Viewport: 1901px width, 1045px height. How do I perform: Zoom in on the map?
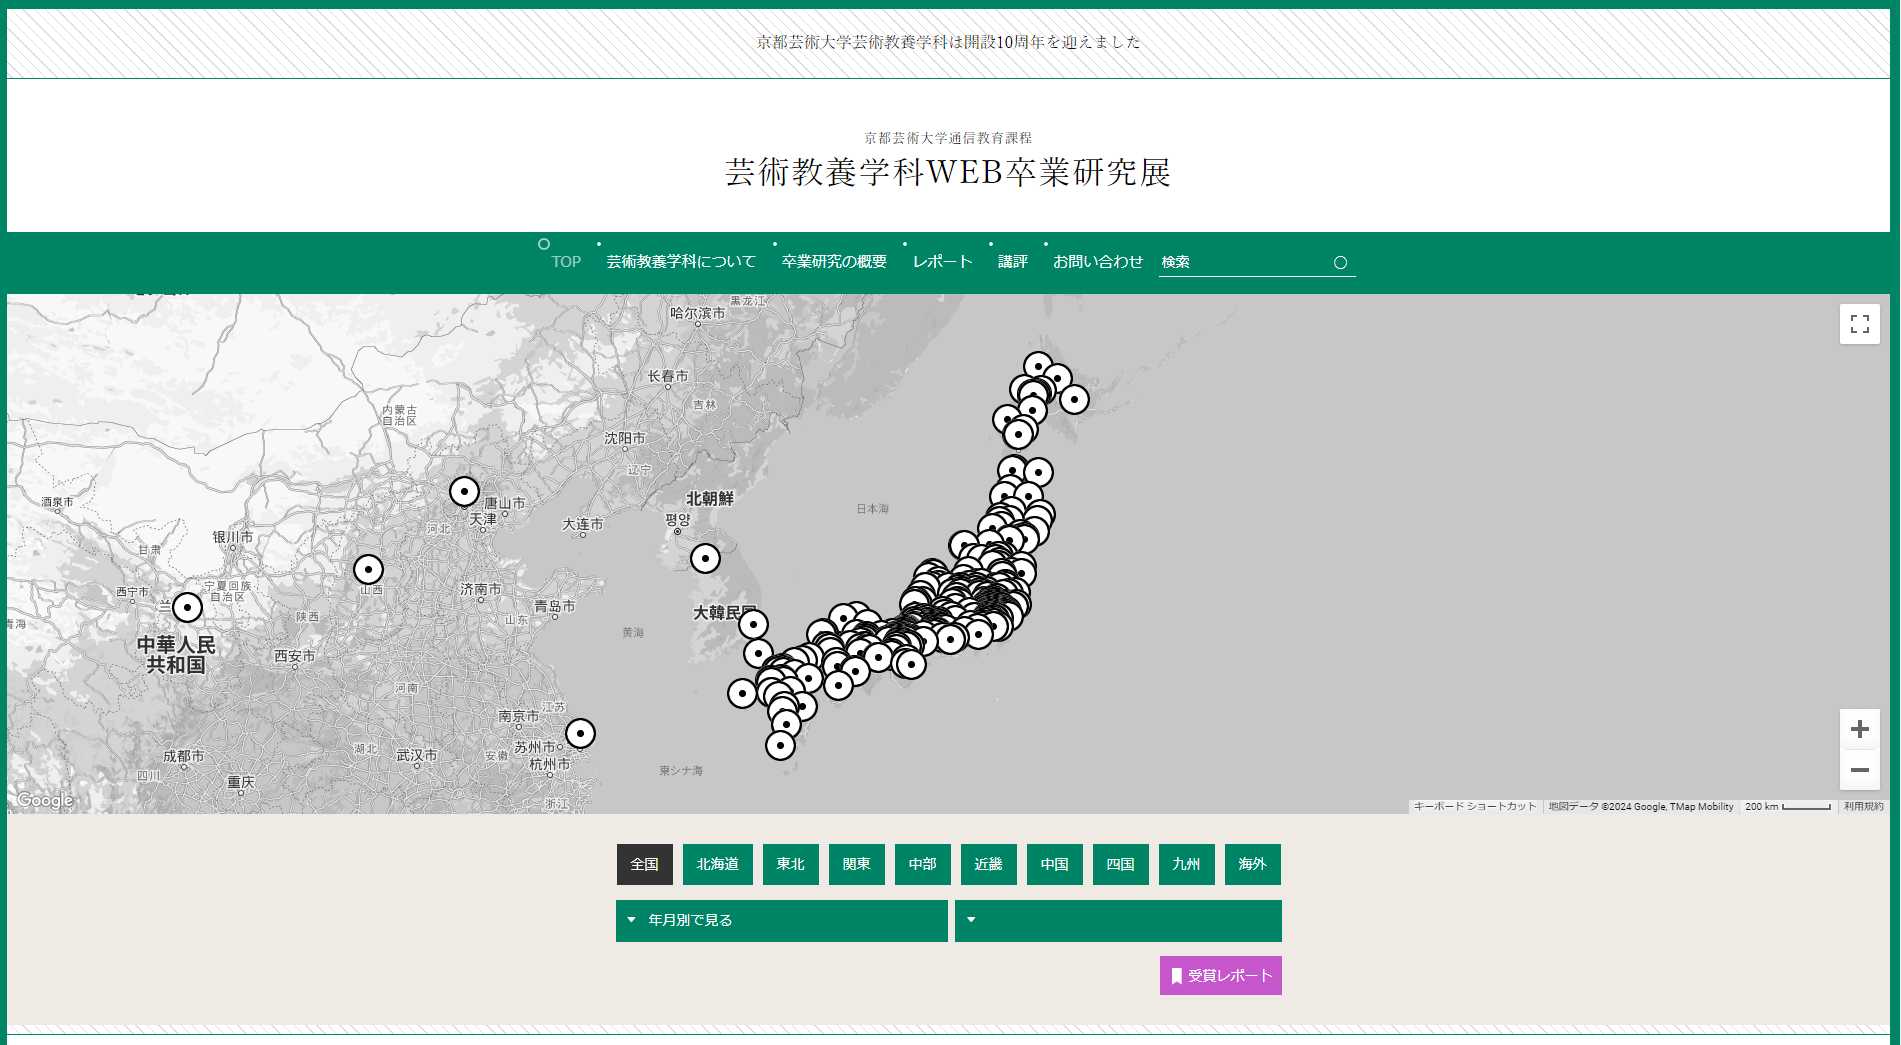[x=1859, y=729]
